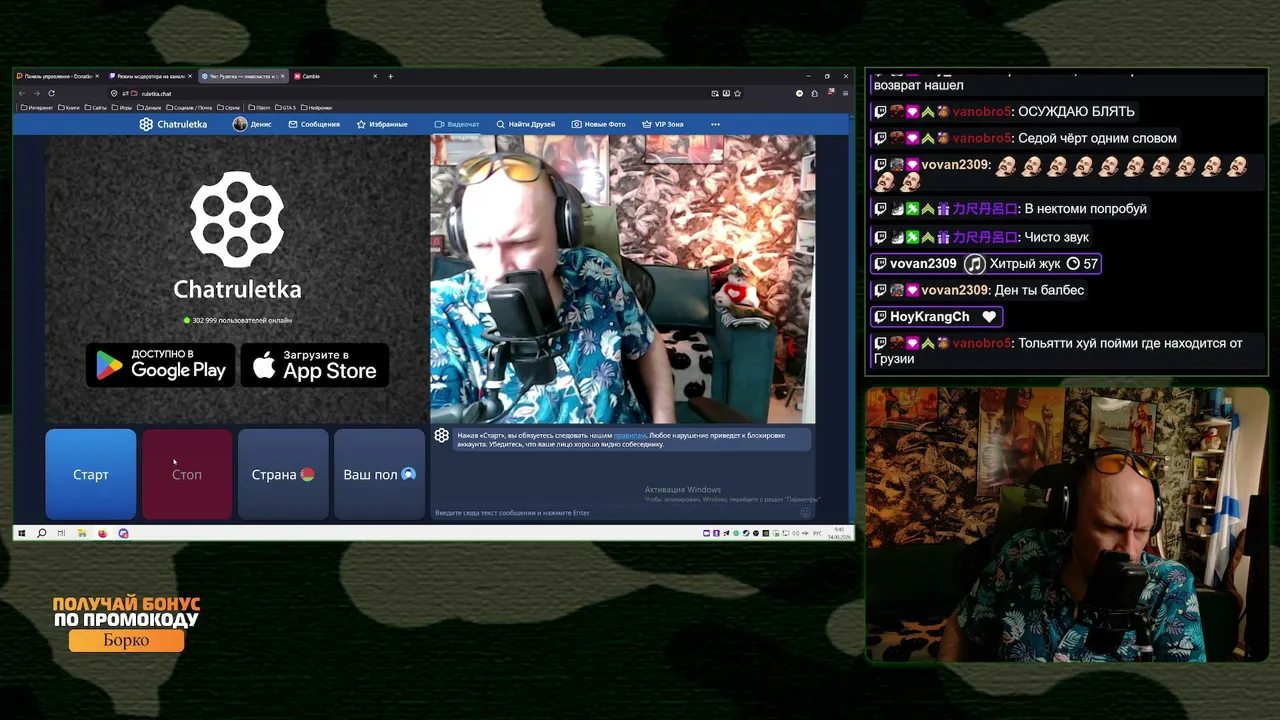1280x720 pixels.
Task: Click the webcam video preview
Action: pyautogui.click(x=623, y=279)
